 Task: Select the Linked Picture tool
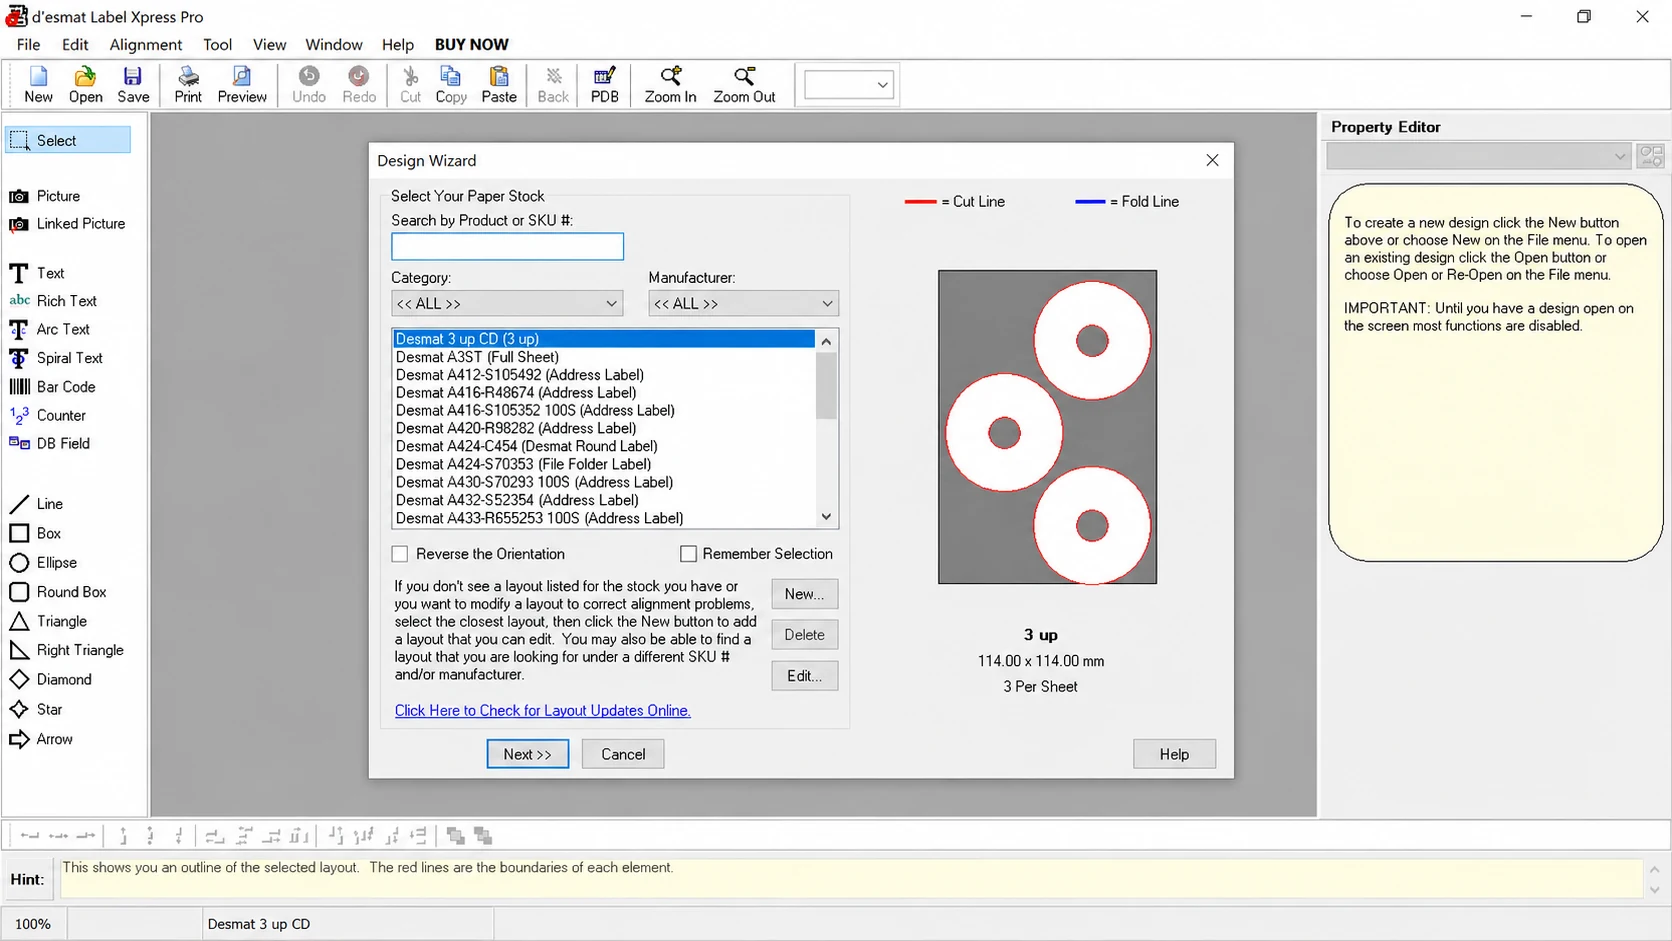click(68, 224)
